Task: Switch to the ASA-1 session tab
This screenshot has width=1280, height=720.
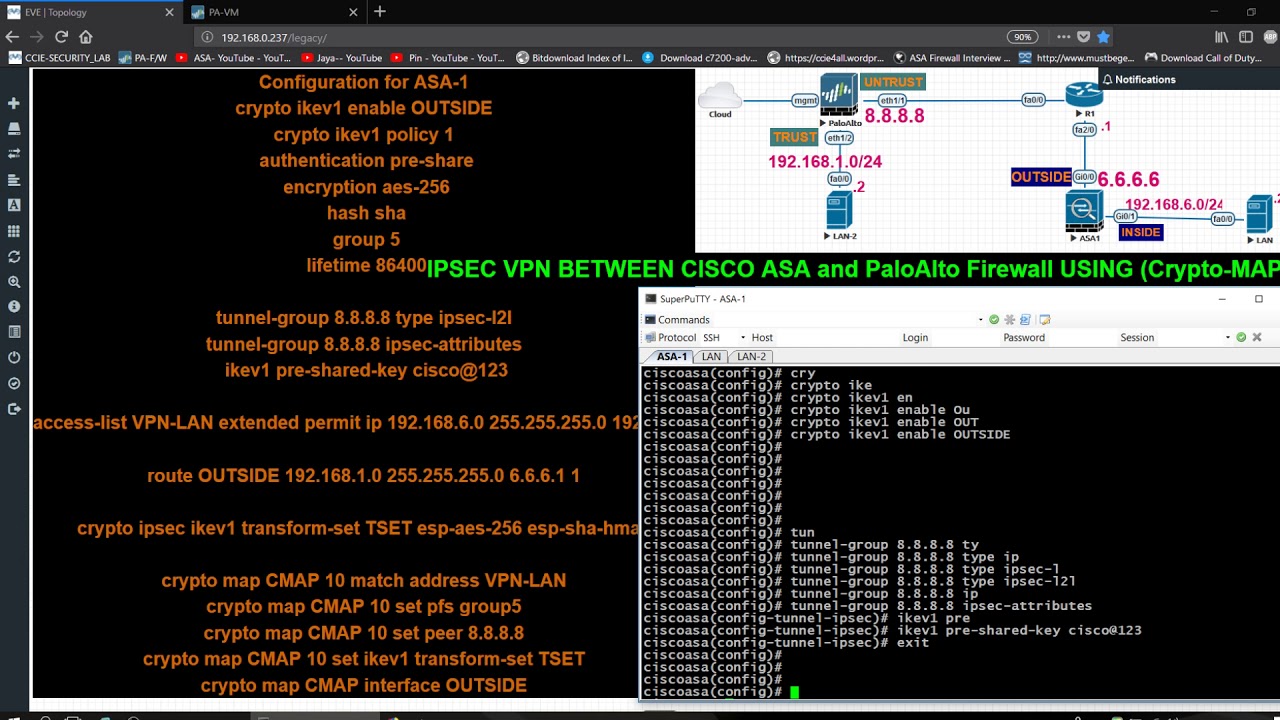Action: [x=672, y=356]
